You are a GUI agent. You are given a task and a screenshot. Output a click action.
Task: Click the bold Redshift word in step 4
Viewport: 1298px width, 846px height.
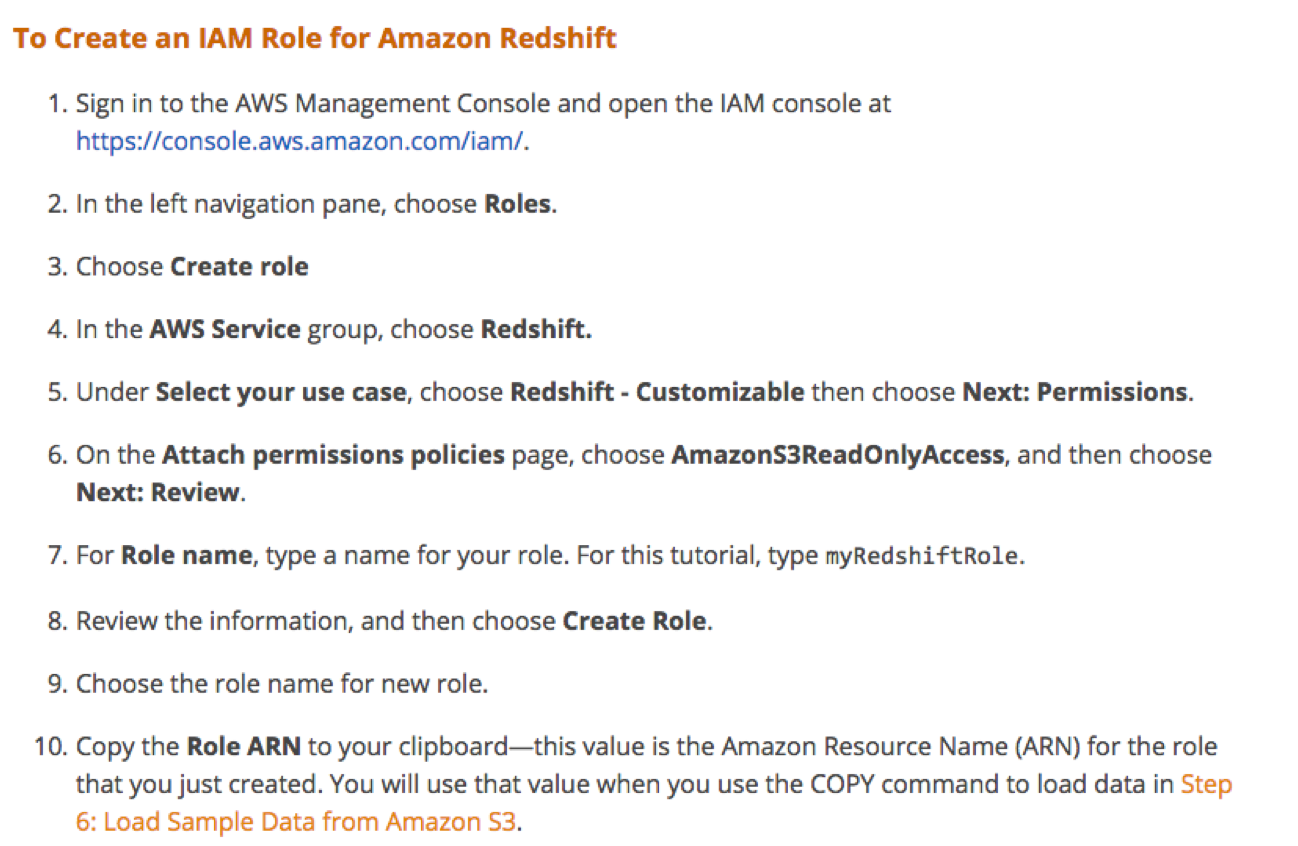[536, 330]
